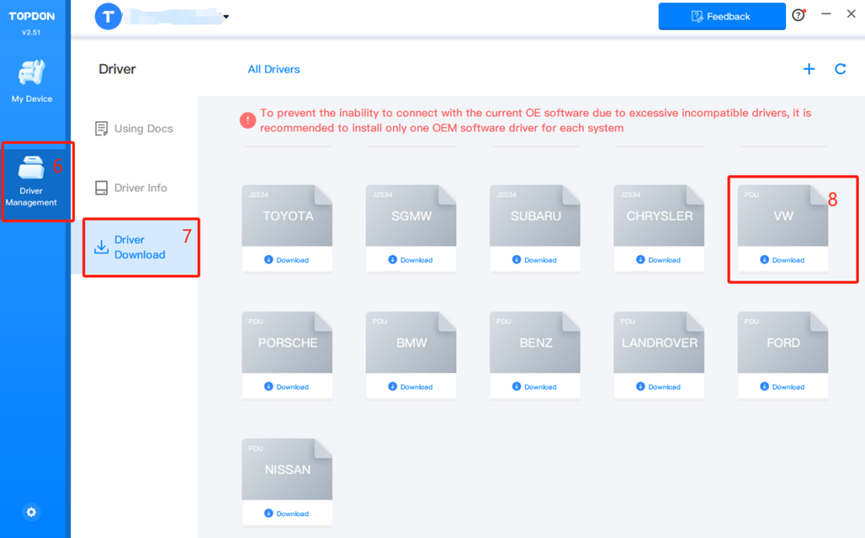Minimize the TOPDON window
The image size is (865, 538).
[826, 14]
